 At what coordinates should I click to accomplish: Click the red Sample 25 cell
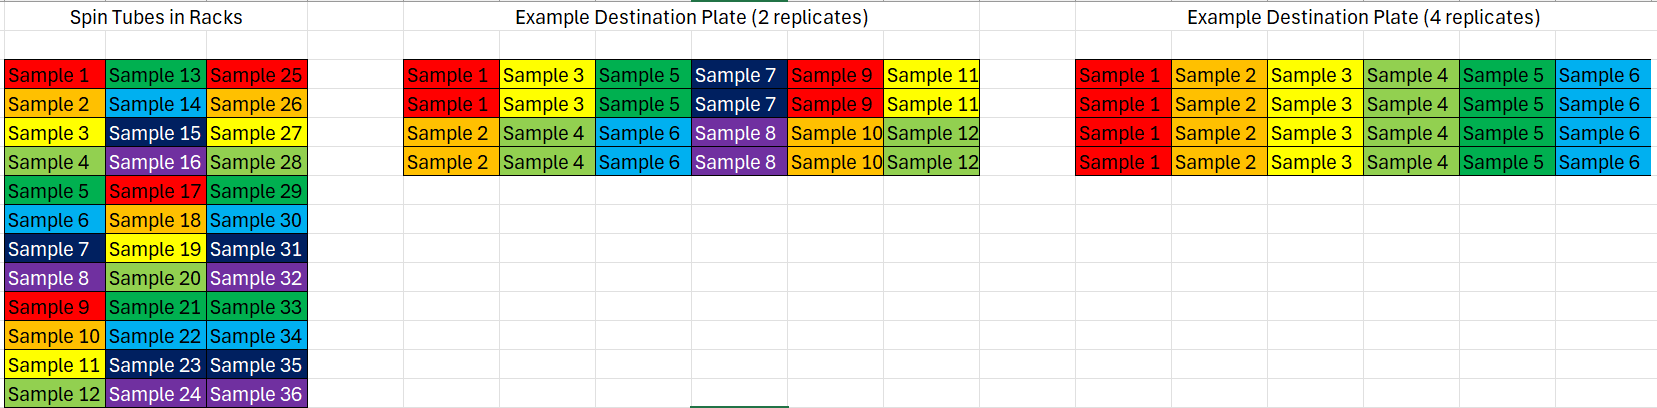(x=256, y=75)
